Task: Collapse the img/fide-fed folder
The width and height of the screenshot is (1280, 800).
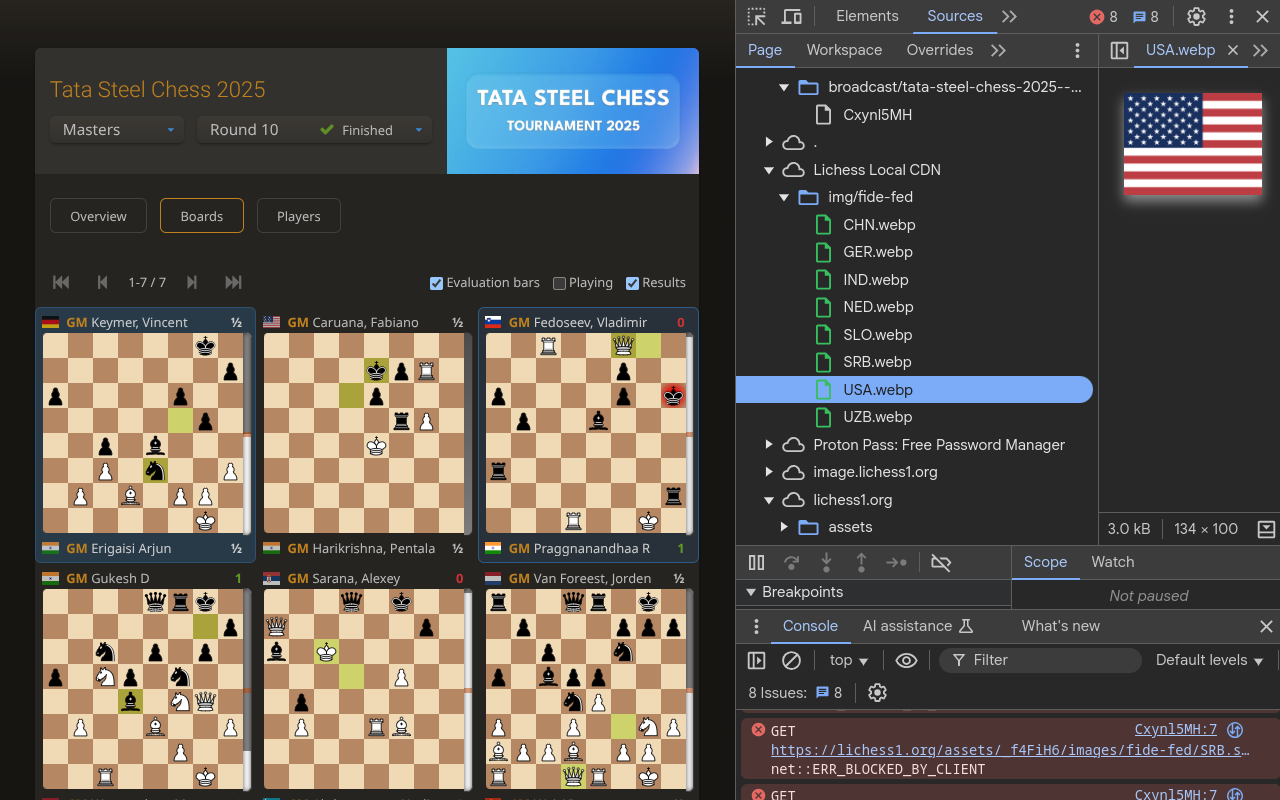Action: pyautogui.click(x=785, y=197)
